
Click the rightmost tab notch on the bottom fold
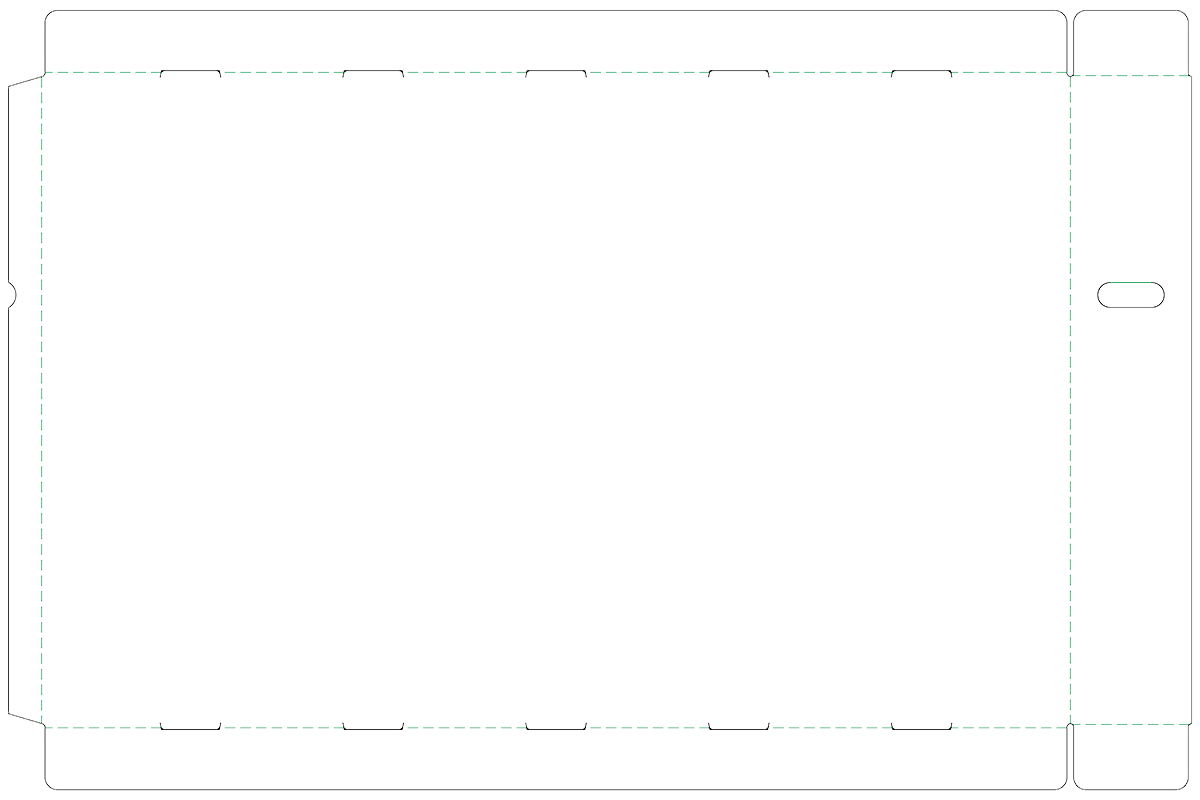pyautogui.click(x=921, y=726)
